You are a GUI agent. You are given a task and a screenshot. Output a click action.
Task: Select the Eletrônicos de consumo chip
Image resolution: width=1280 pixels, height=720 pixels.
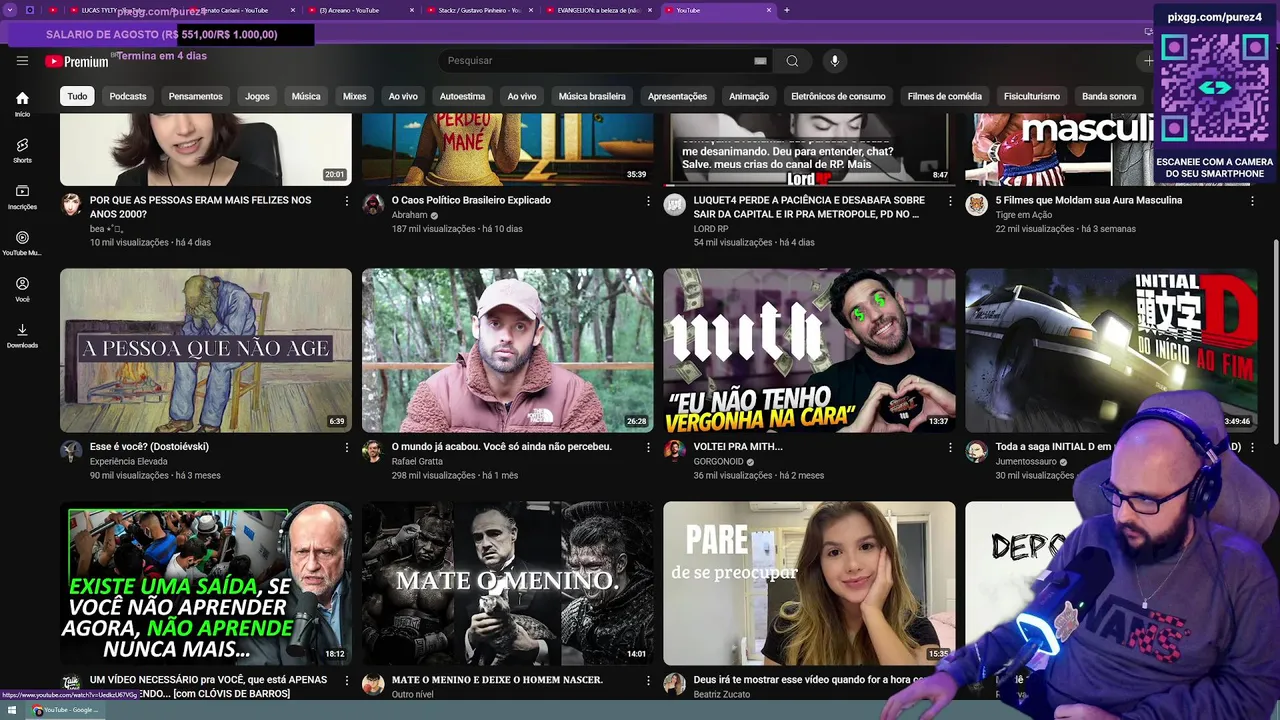pos(838,96)
